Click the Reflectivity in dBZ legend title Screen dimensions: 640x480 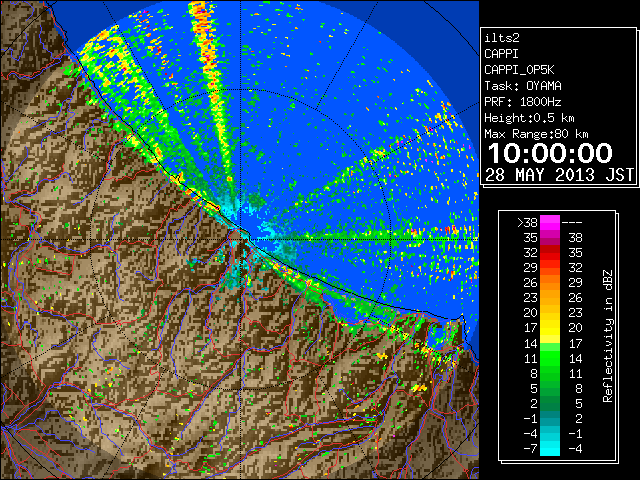click(x=608, y=336)
